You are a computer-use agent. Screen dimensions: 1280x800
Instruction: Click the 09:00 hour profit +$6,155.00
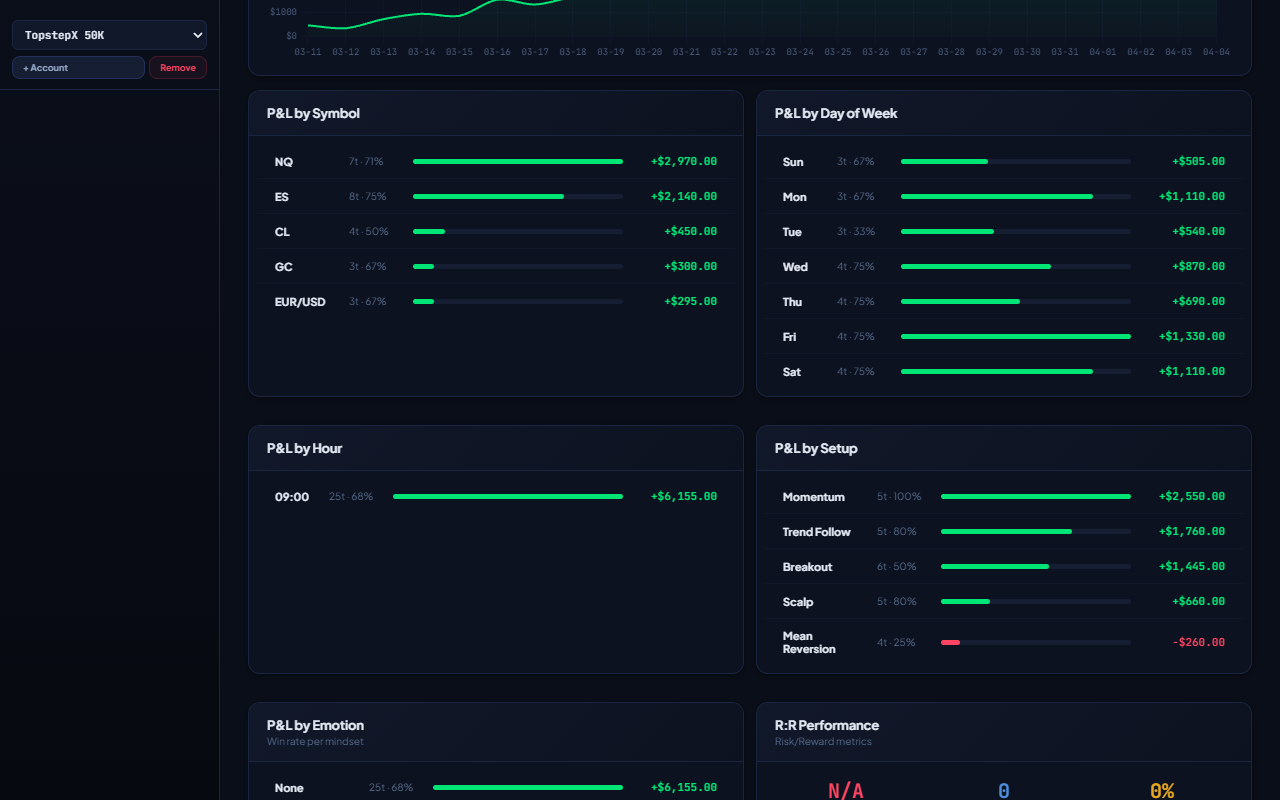684,497
